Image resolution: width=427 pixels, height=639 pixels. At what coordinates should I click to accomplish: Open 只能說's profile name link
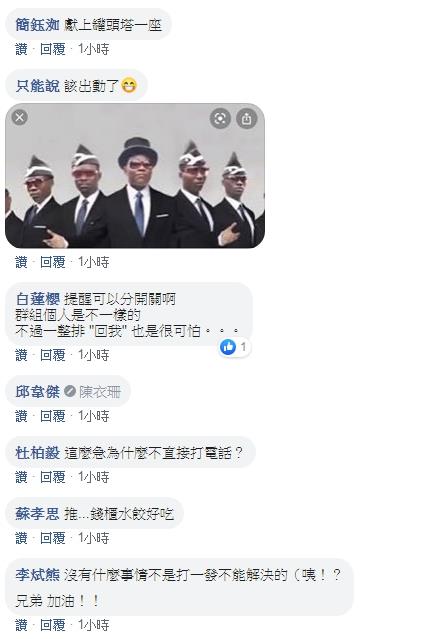pyautogui.click(x=37, y=86)
